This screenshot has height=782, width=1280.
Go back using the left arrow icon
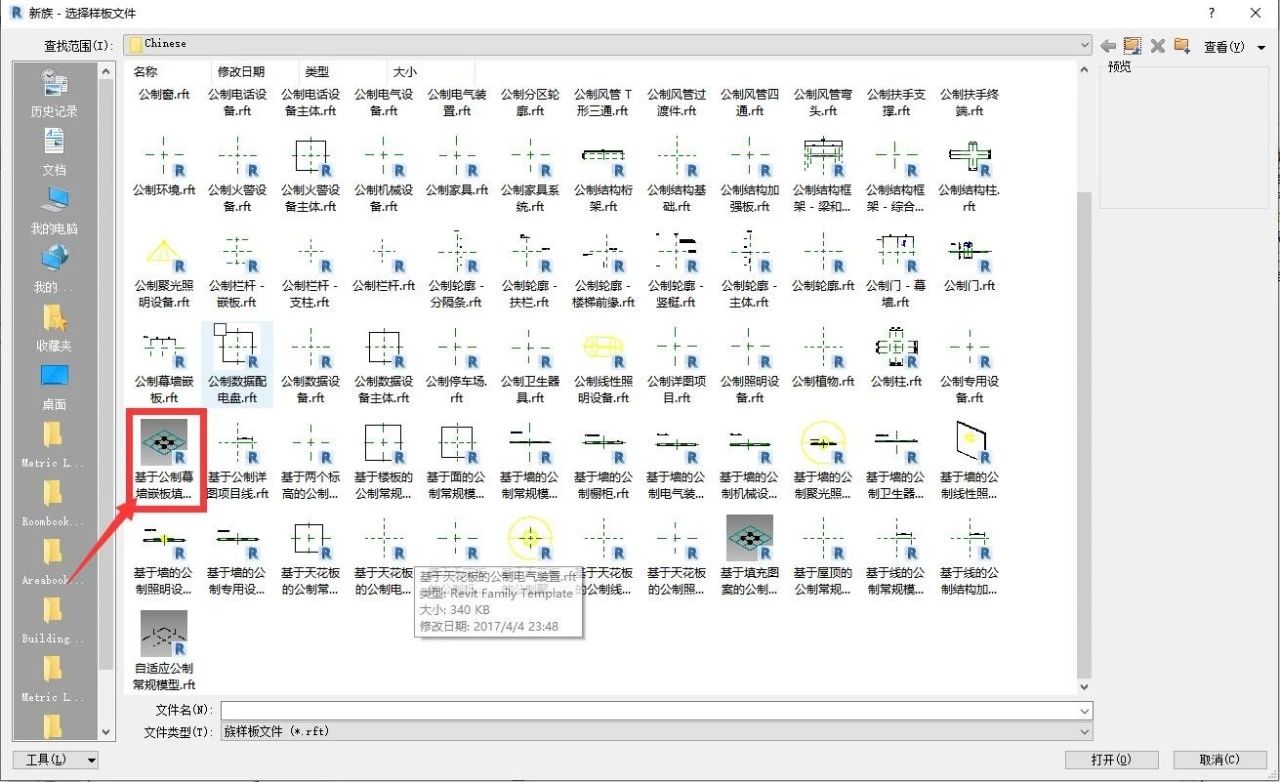tap(1108, 46)
